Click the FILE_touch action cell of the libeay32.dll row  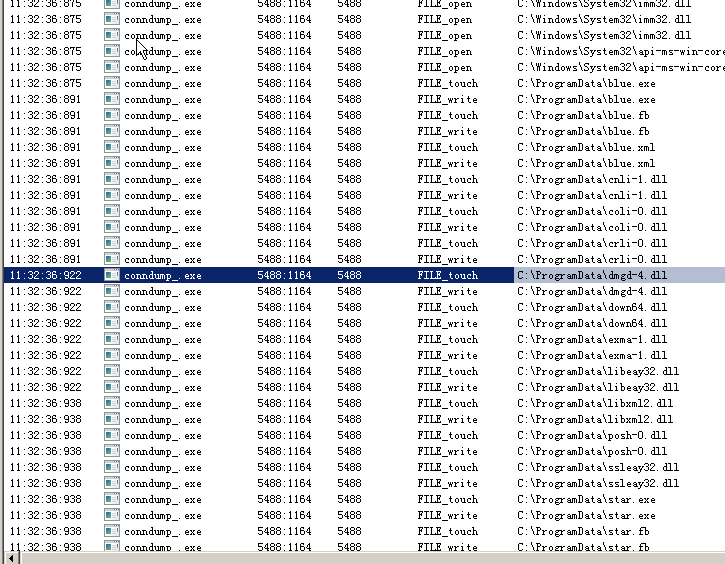tap(448, 371)
